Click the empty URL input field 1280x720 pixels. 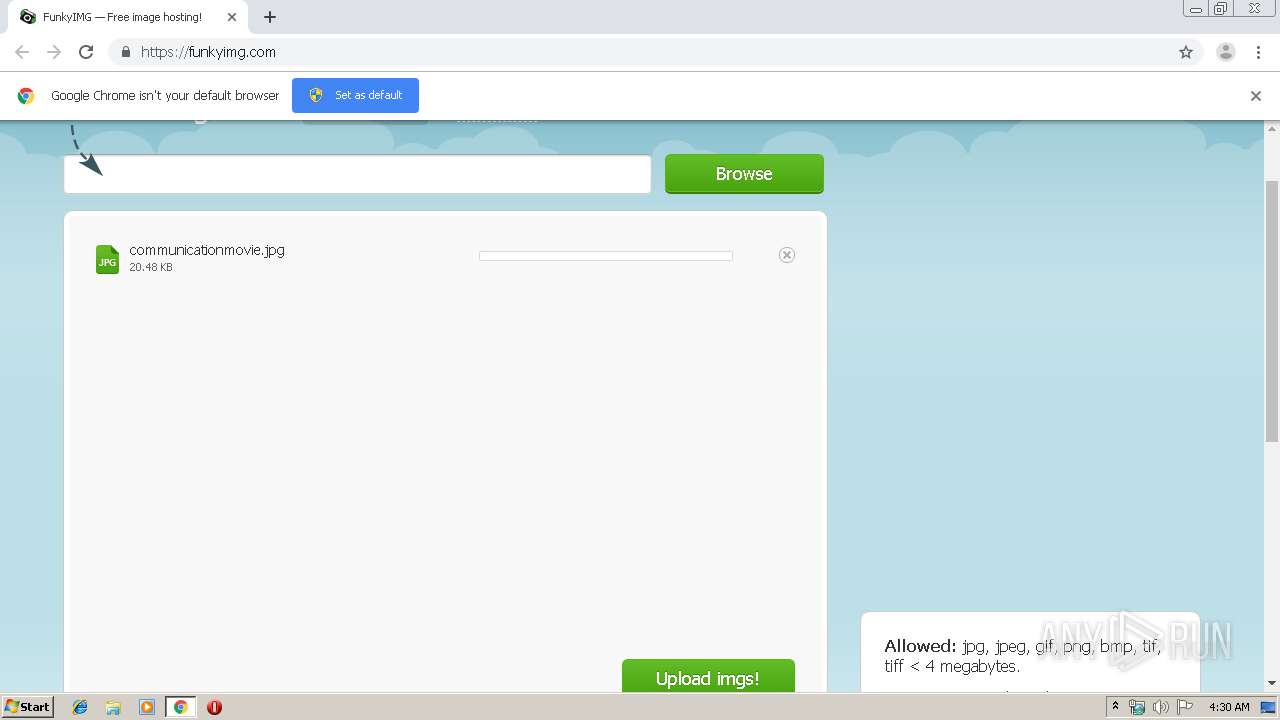[x=357, y=174]
